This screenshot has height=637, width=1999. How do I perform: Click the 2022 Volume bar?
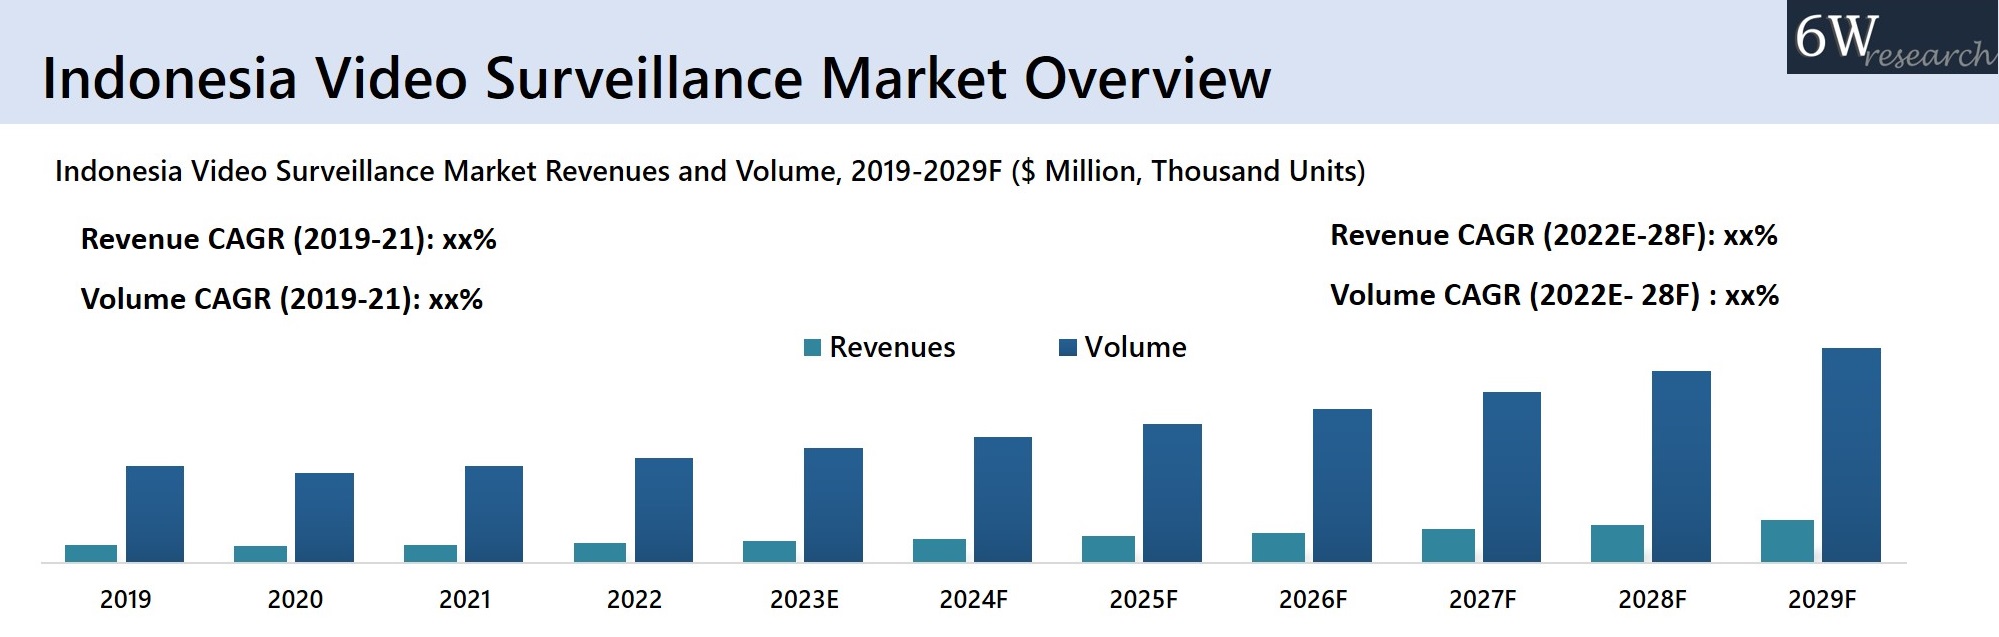click(663, 510)
